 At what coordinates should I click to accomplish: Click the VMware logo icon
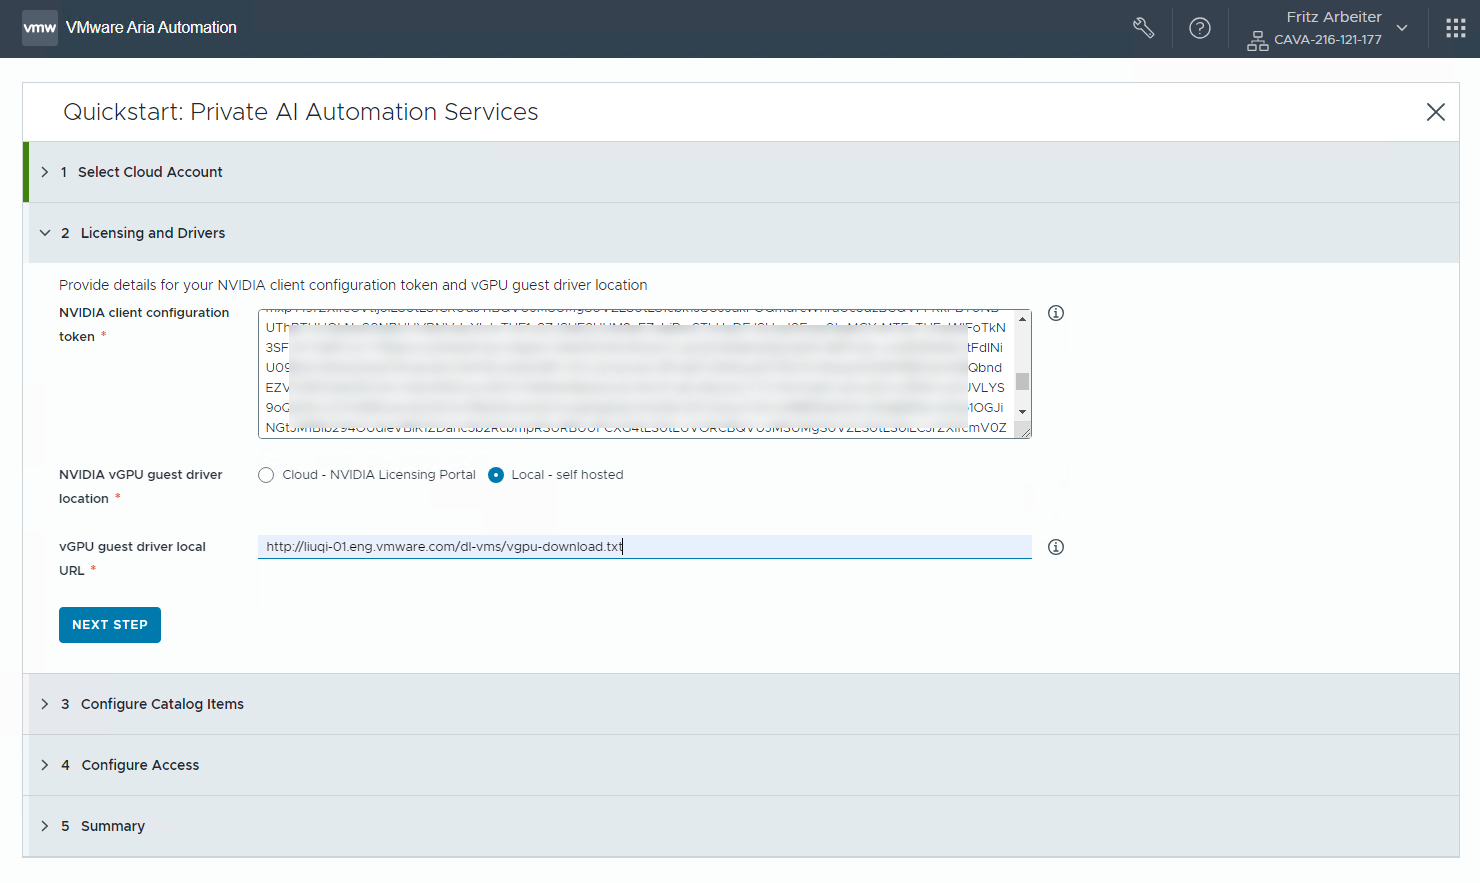(40, 28)
